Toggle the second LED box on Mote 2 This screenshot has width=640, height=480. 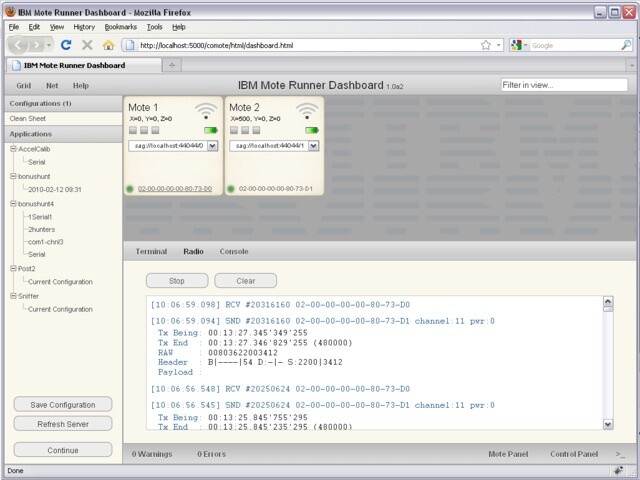[245, 130]
